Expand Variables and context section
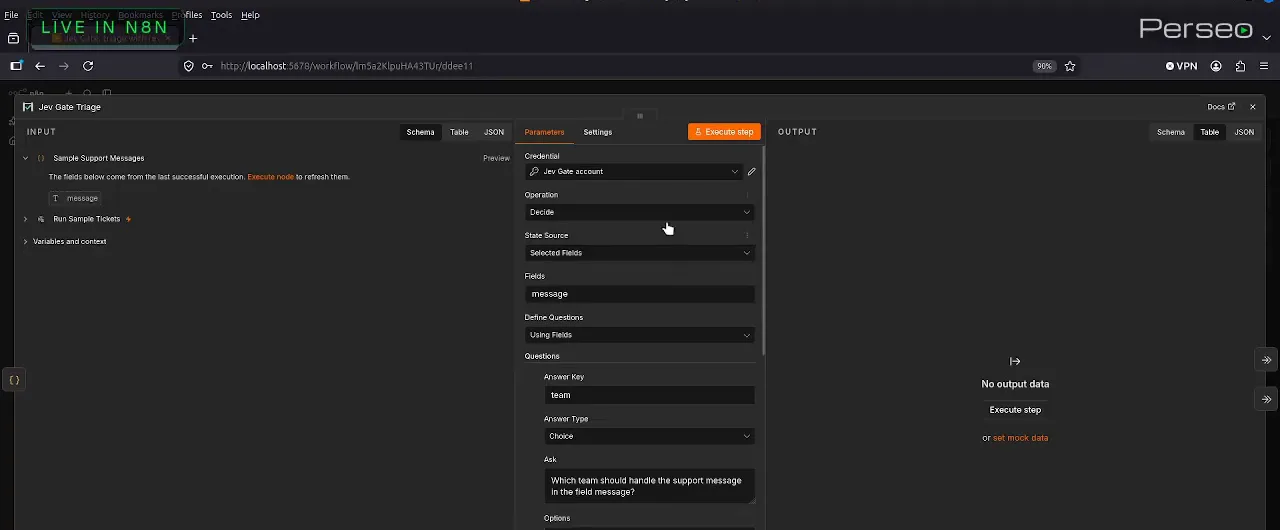Screen dimensions: 1280x530 point(25,241)
